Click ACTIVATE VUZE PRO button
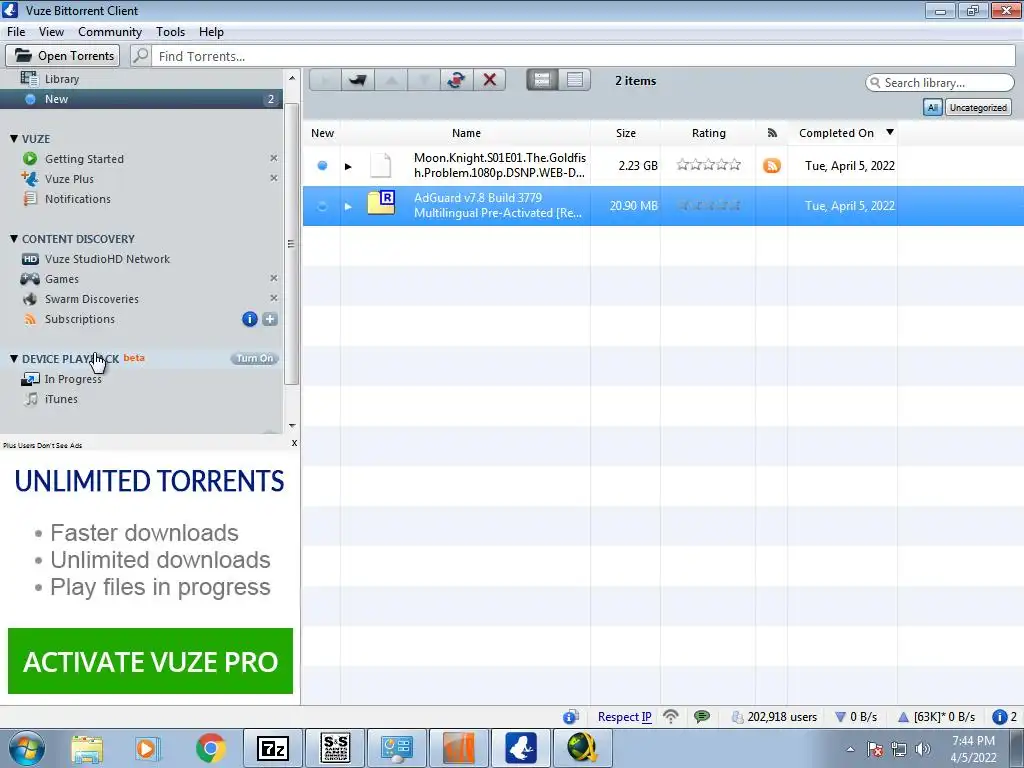This screenshot has height=768, width=1024. click(x=150, y=661)
